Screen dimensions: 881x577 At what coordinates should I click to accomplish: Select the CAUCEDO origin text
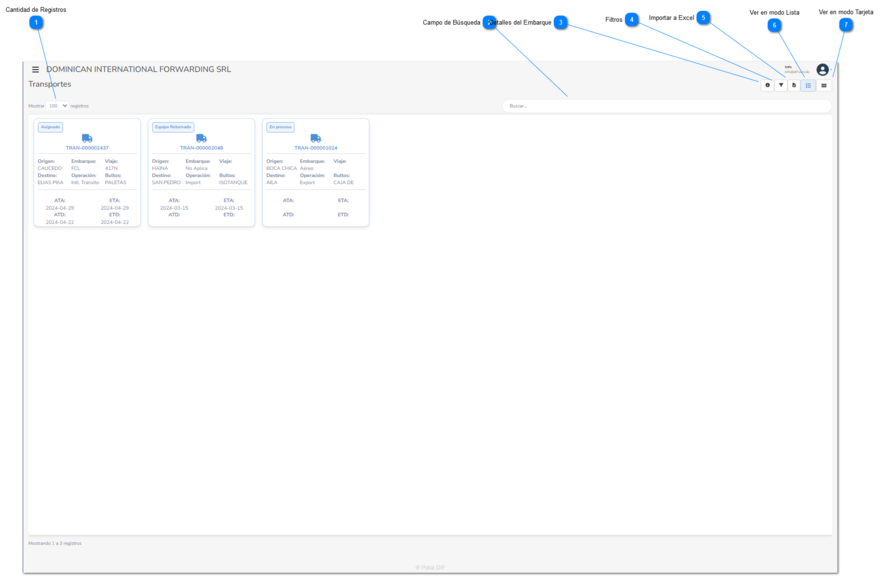tap(50, 168)
